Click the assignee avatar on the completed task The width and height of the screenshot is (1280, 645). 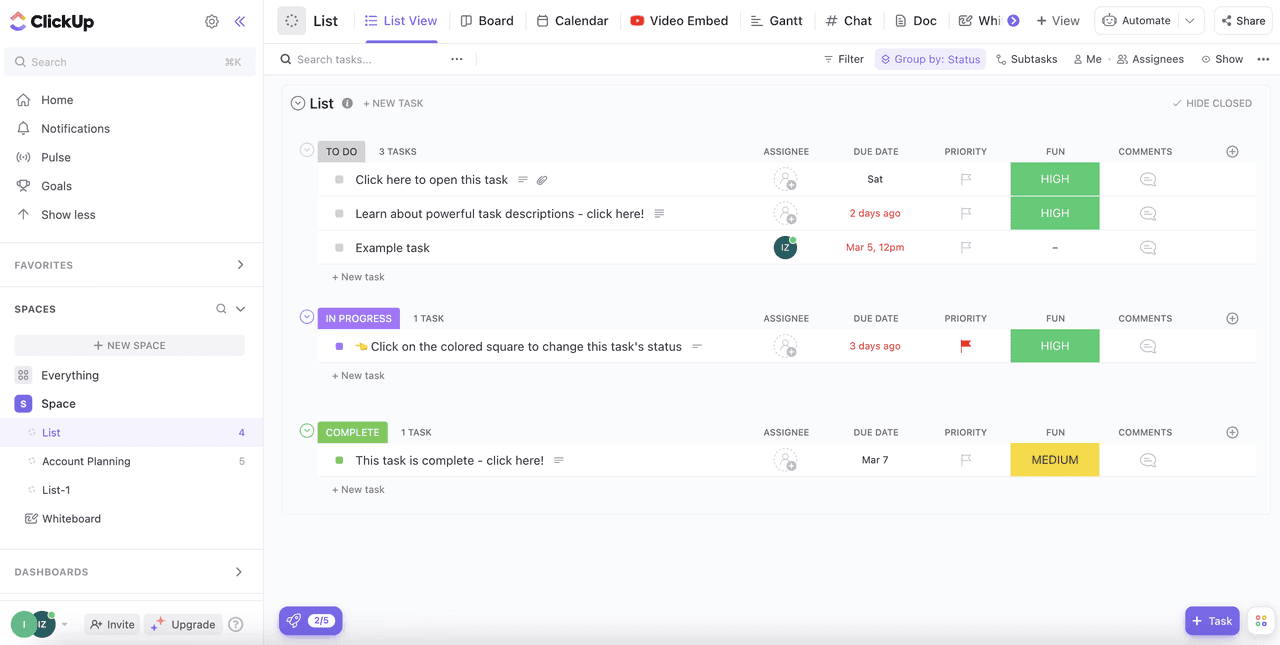(x=786, y=460)
